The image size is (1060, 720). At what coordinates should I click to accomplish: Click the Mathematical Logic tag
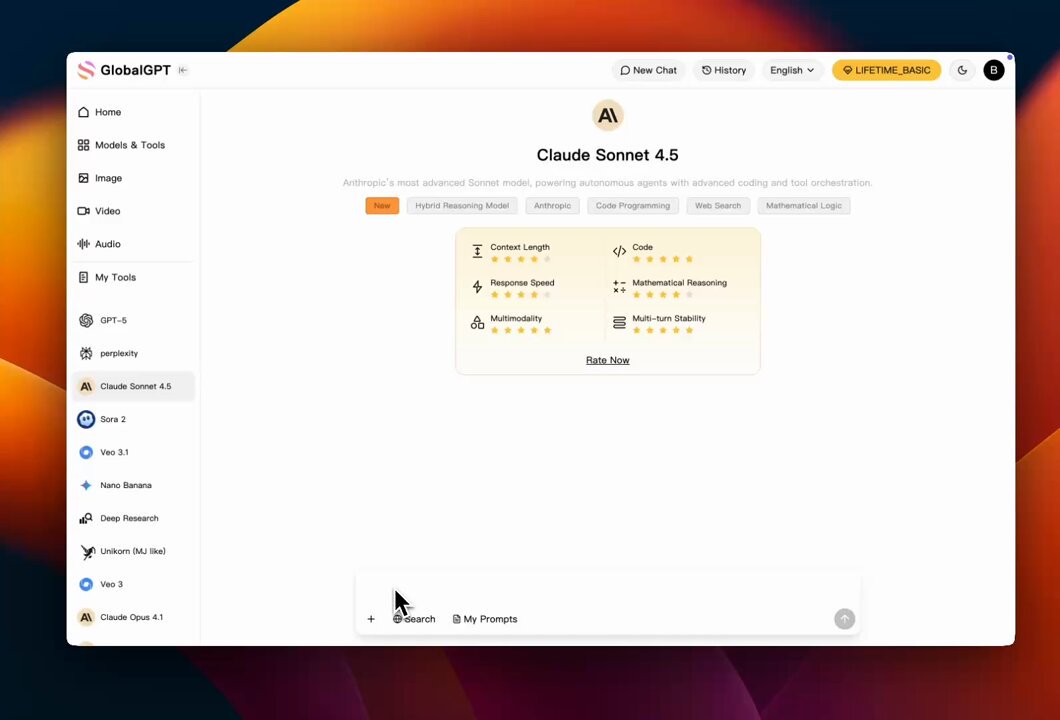tap(804, 206)
